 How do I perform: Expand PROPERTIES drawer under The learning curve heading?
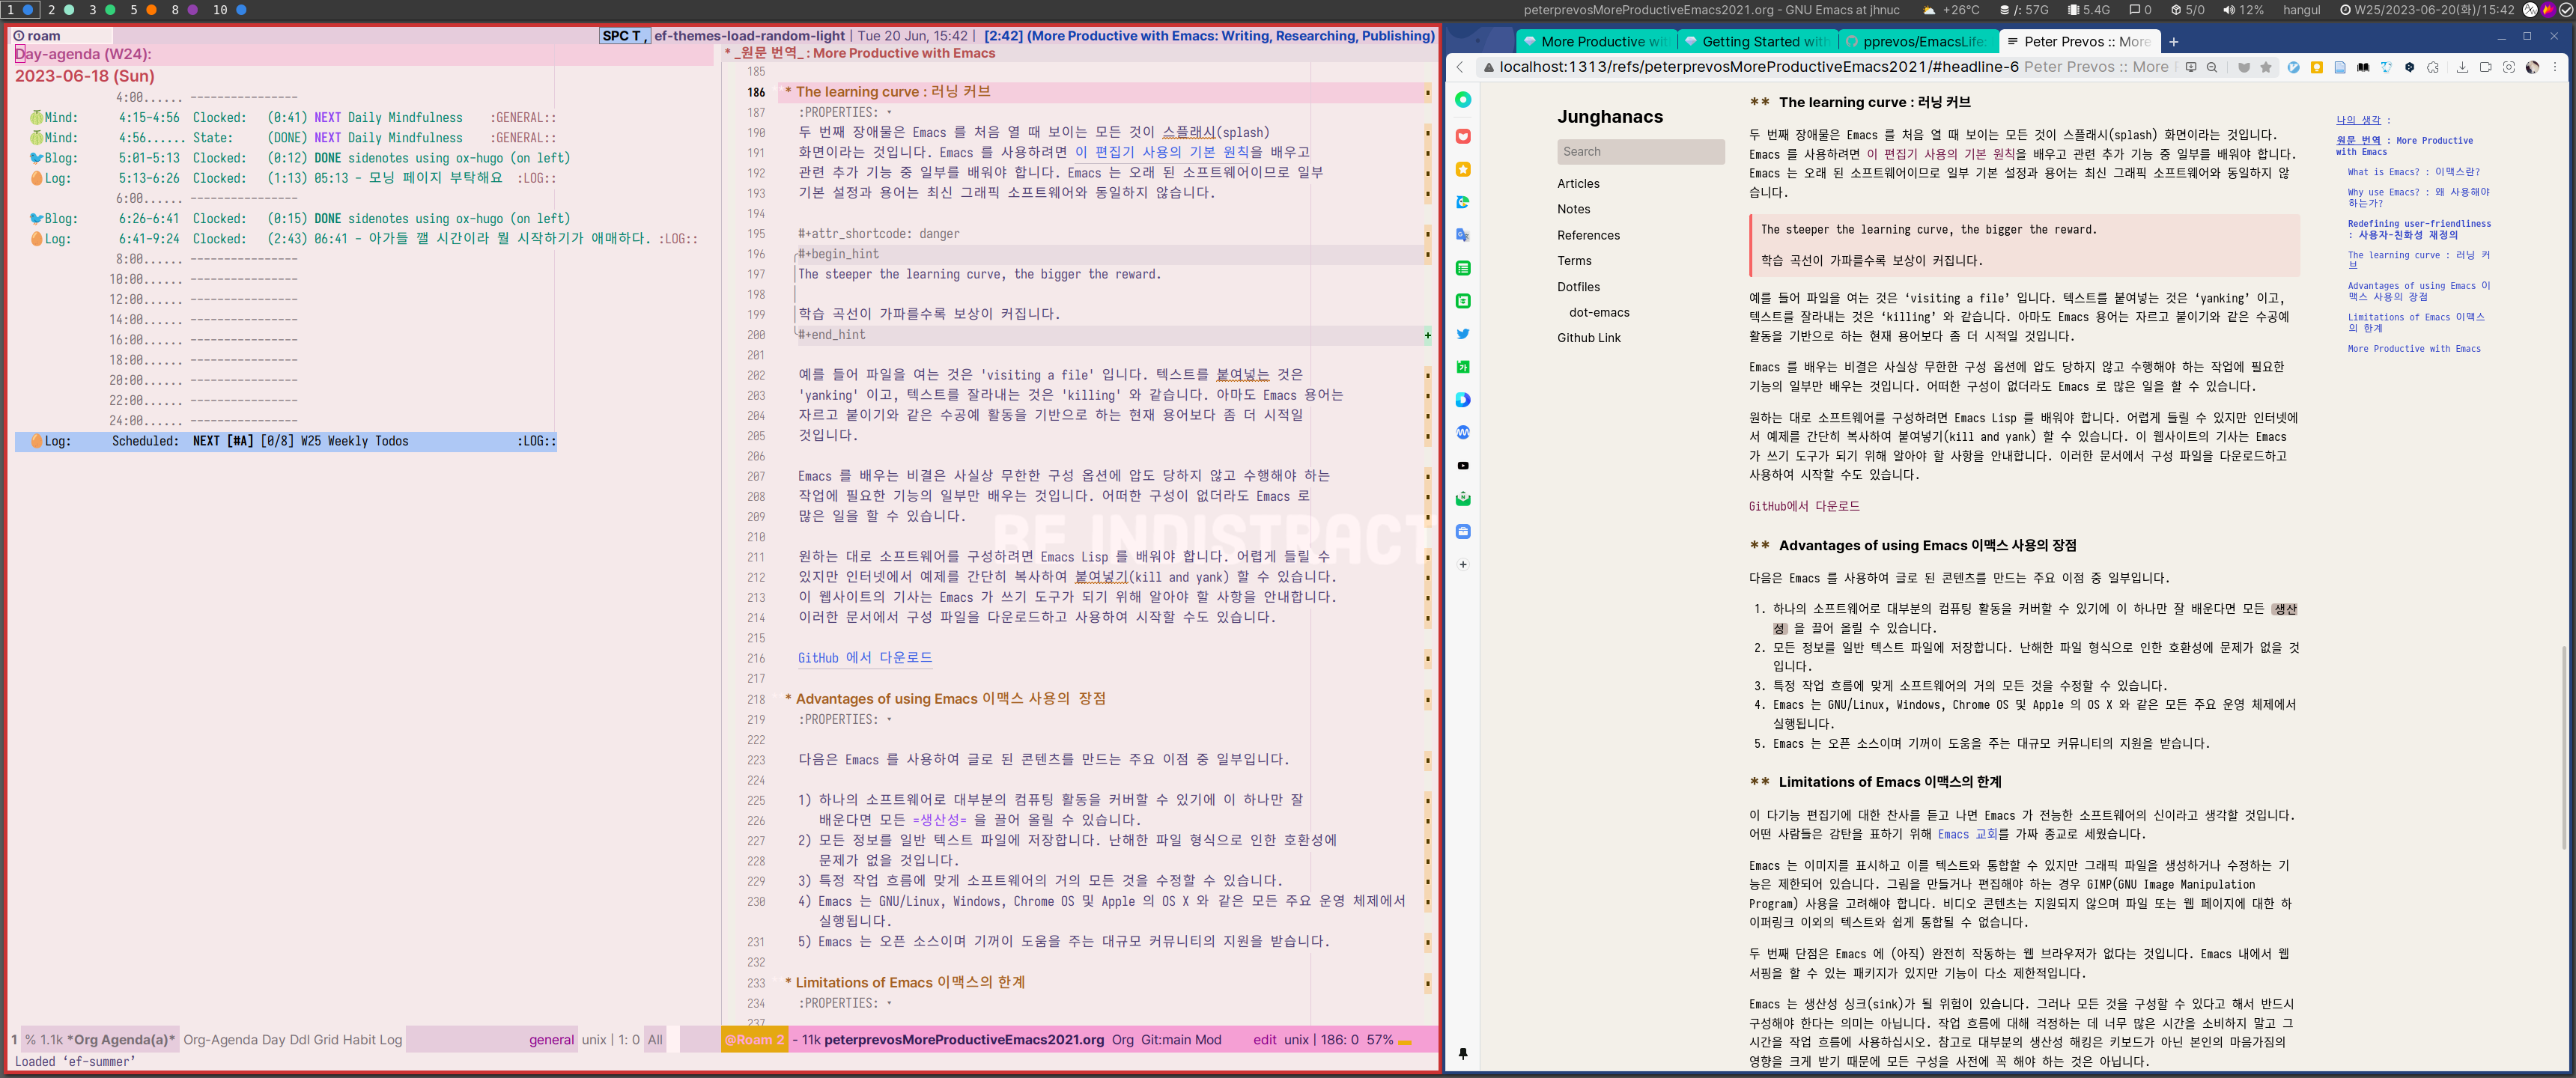click(x=844, y=112)
